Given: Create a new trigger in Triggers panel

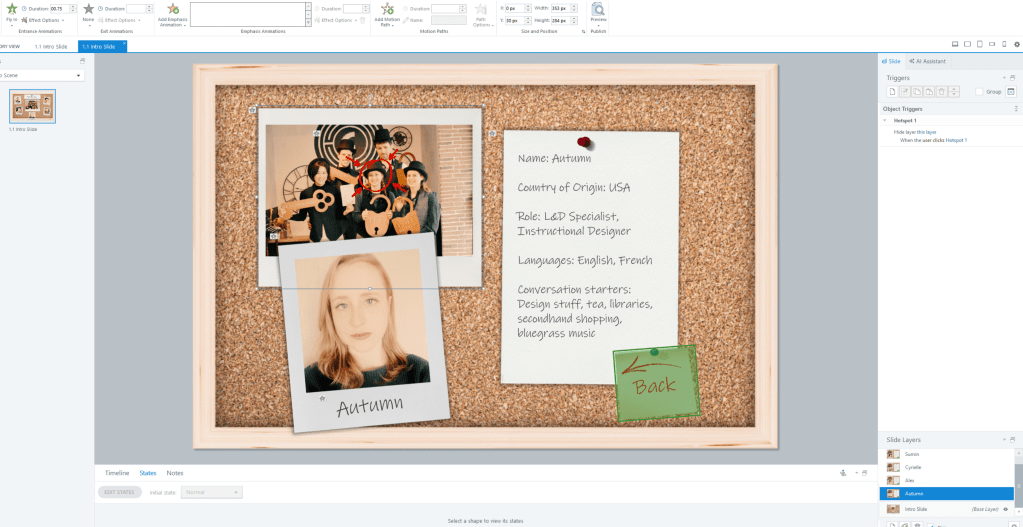Looking at the screenshot, I should click(892, 91).
